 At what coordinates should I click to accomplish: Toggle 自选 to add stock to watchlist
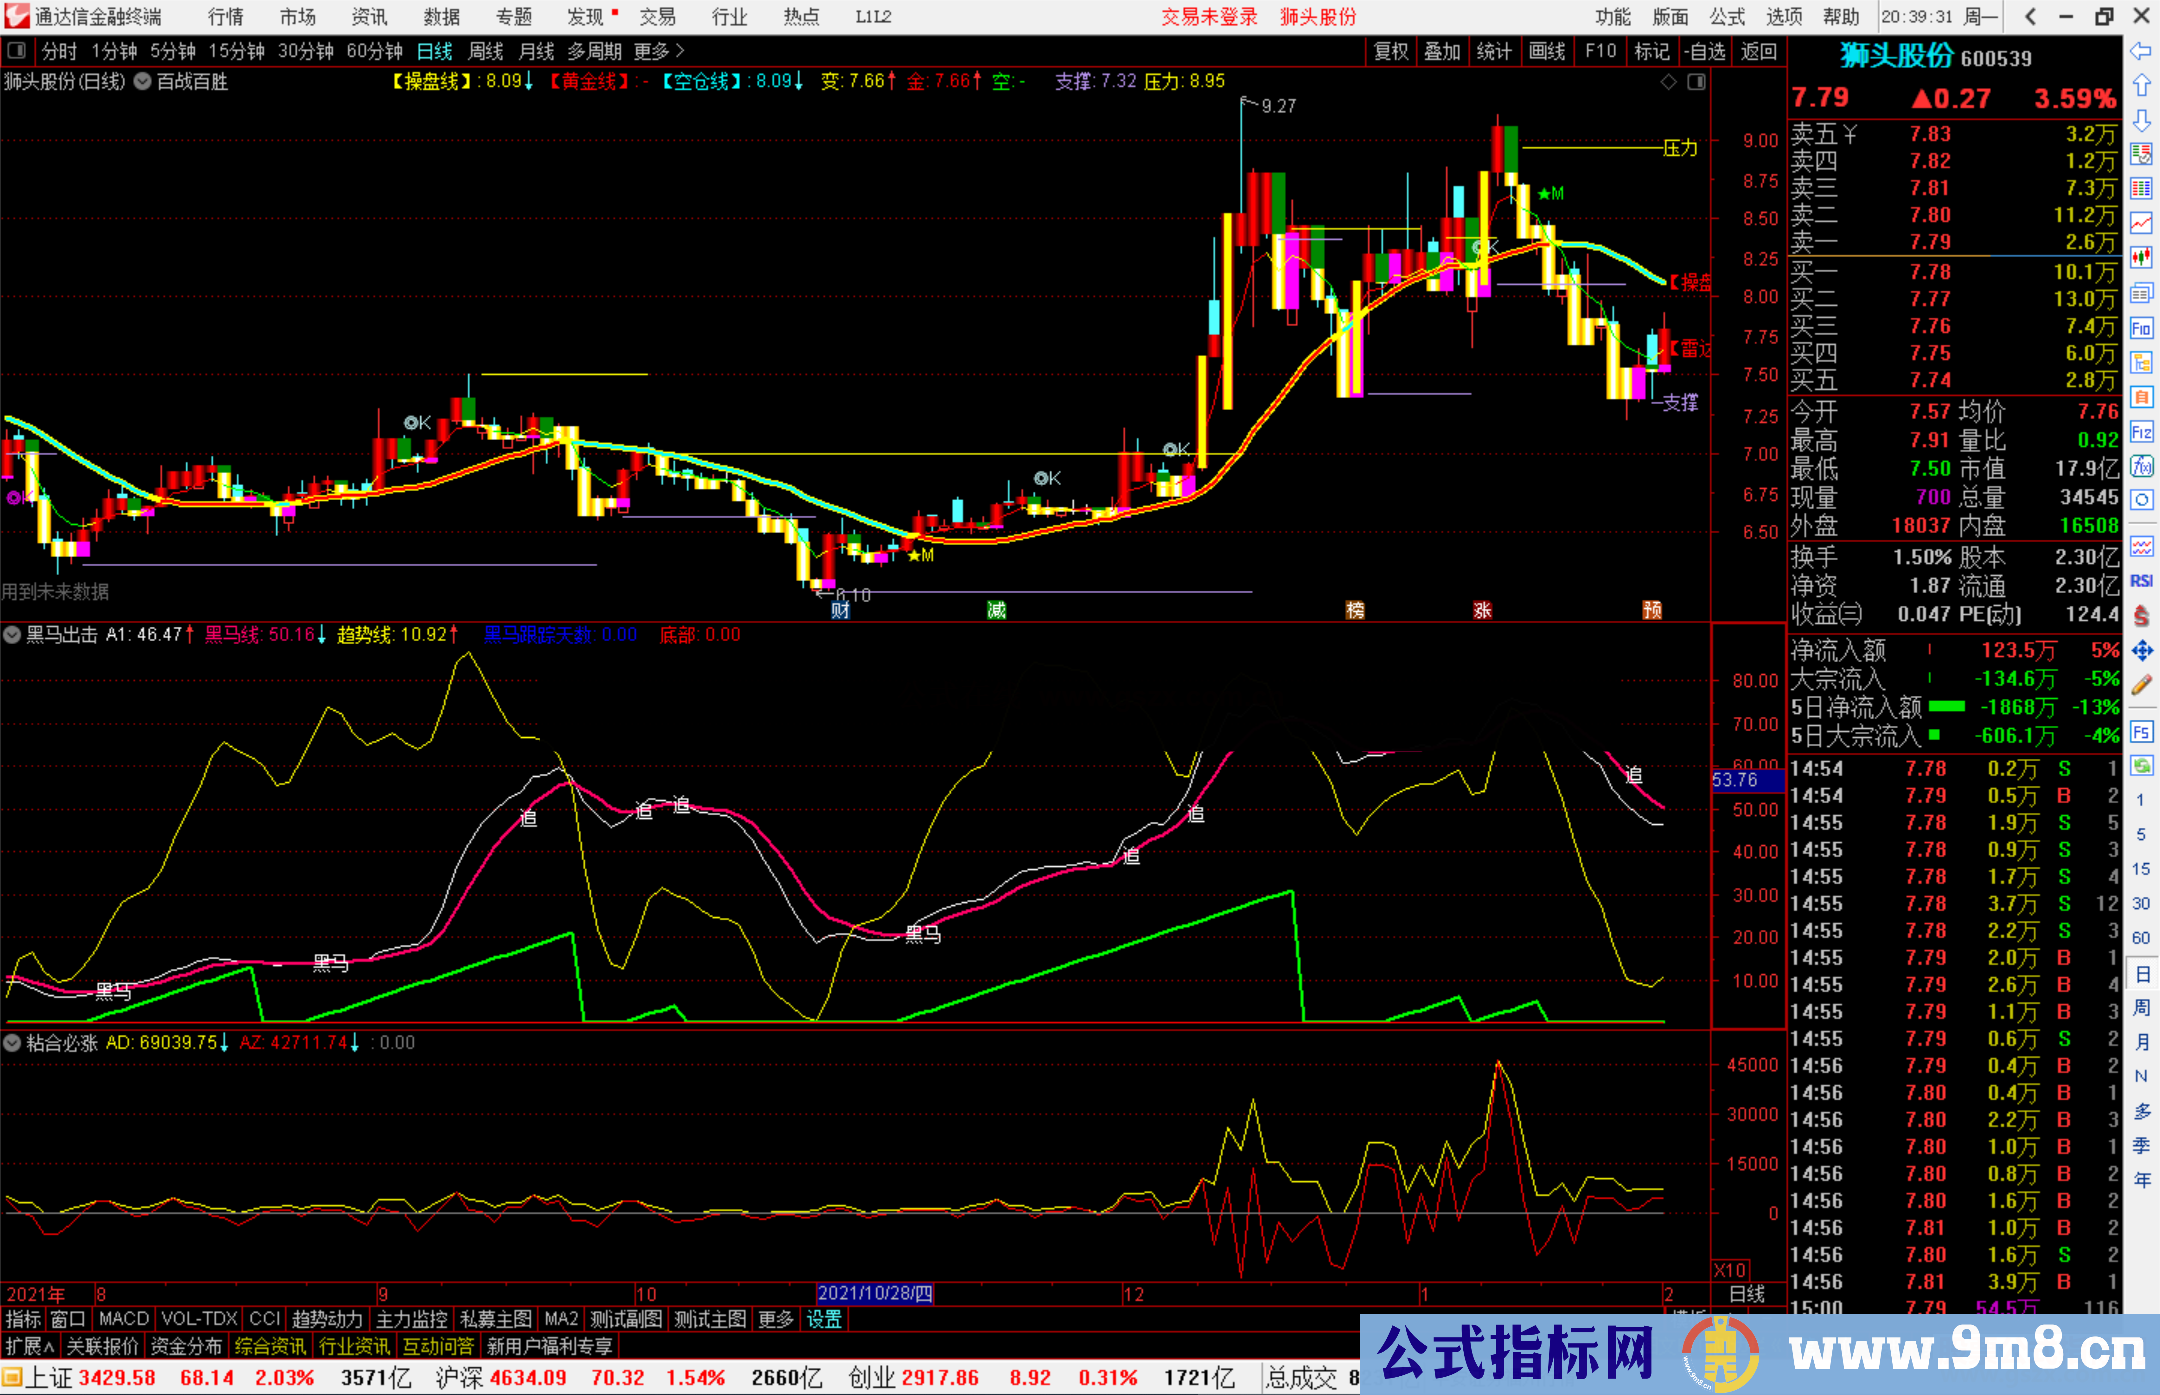[x=1707, y=51]
